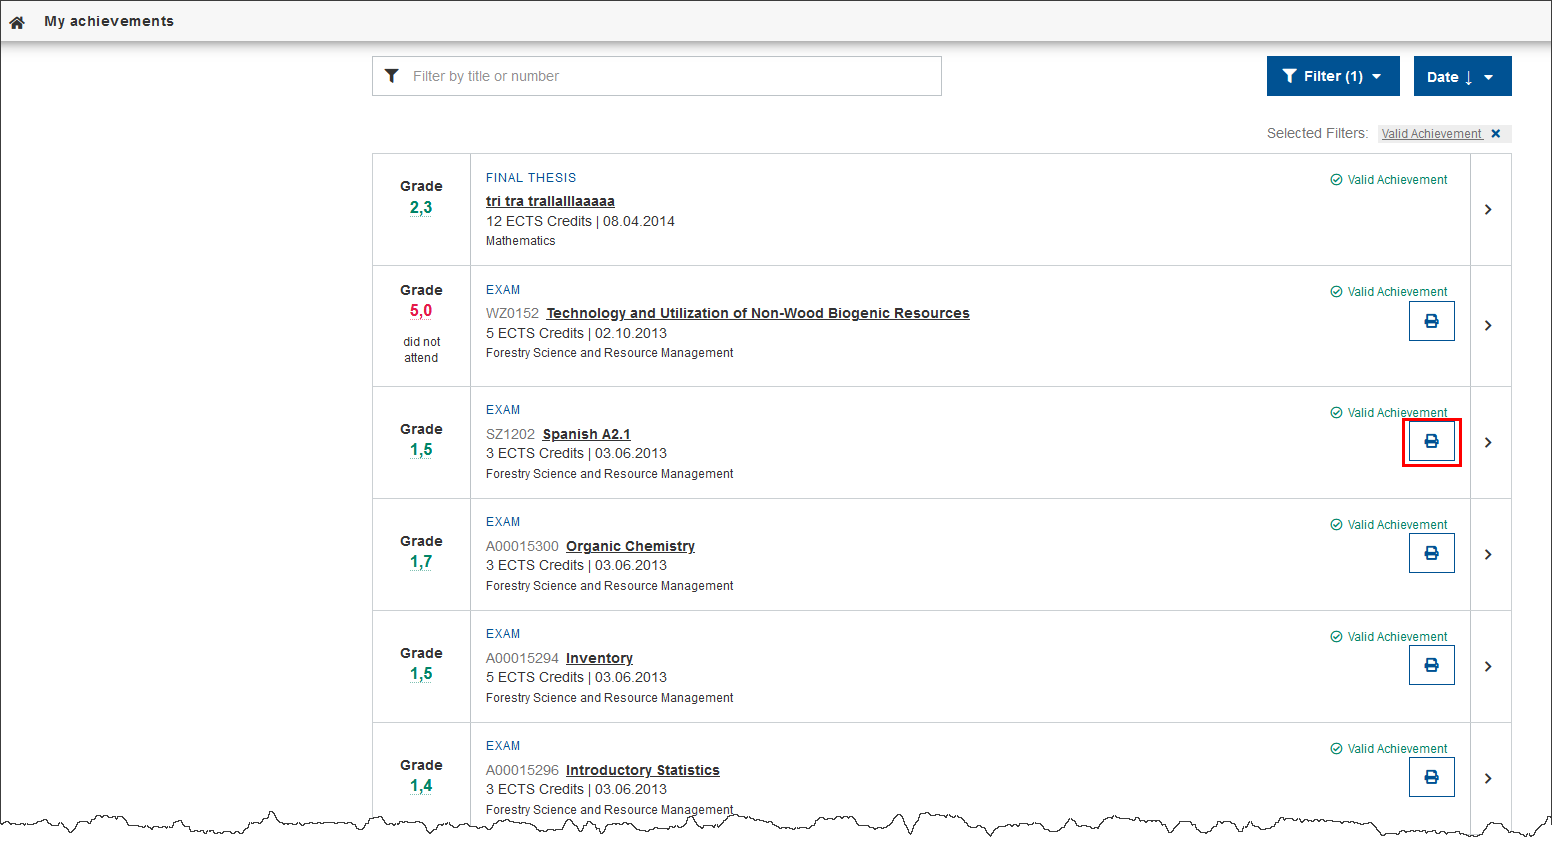Open the Date sort dropdown
Viewport: 1553px width, 844px height.
point(1461,77)
